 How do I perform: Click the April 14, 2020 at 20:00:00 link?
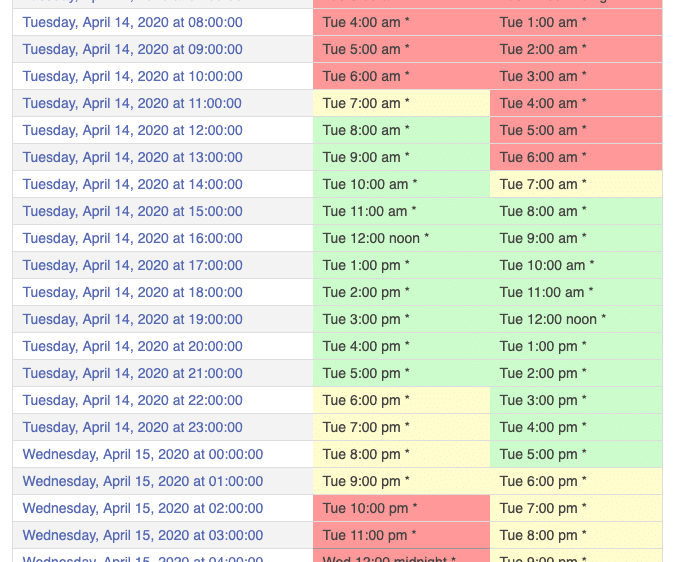tap(132, 346)
